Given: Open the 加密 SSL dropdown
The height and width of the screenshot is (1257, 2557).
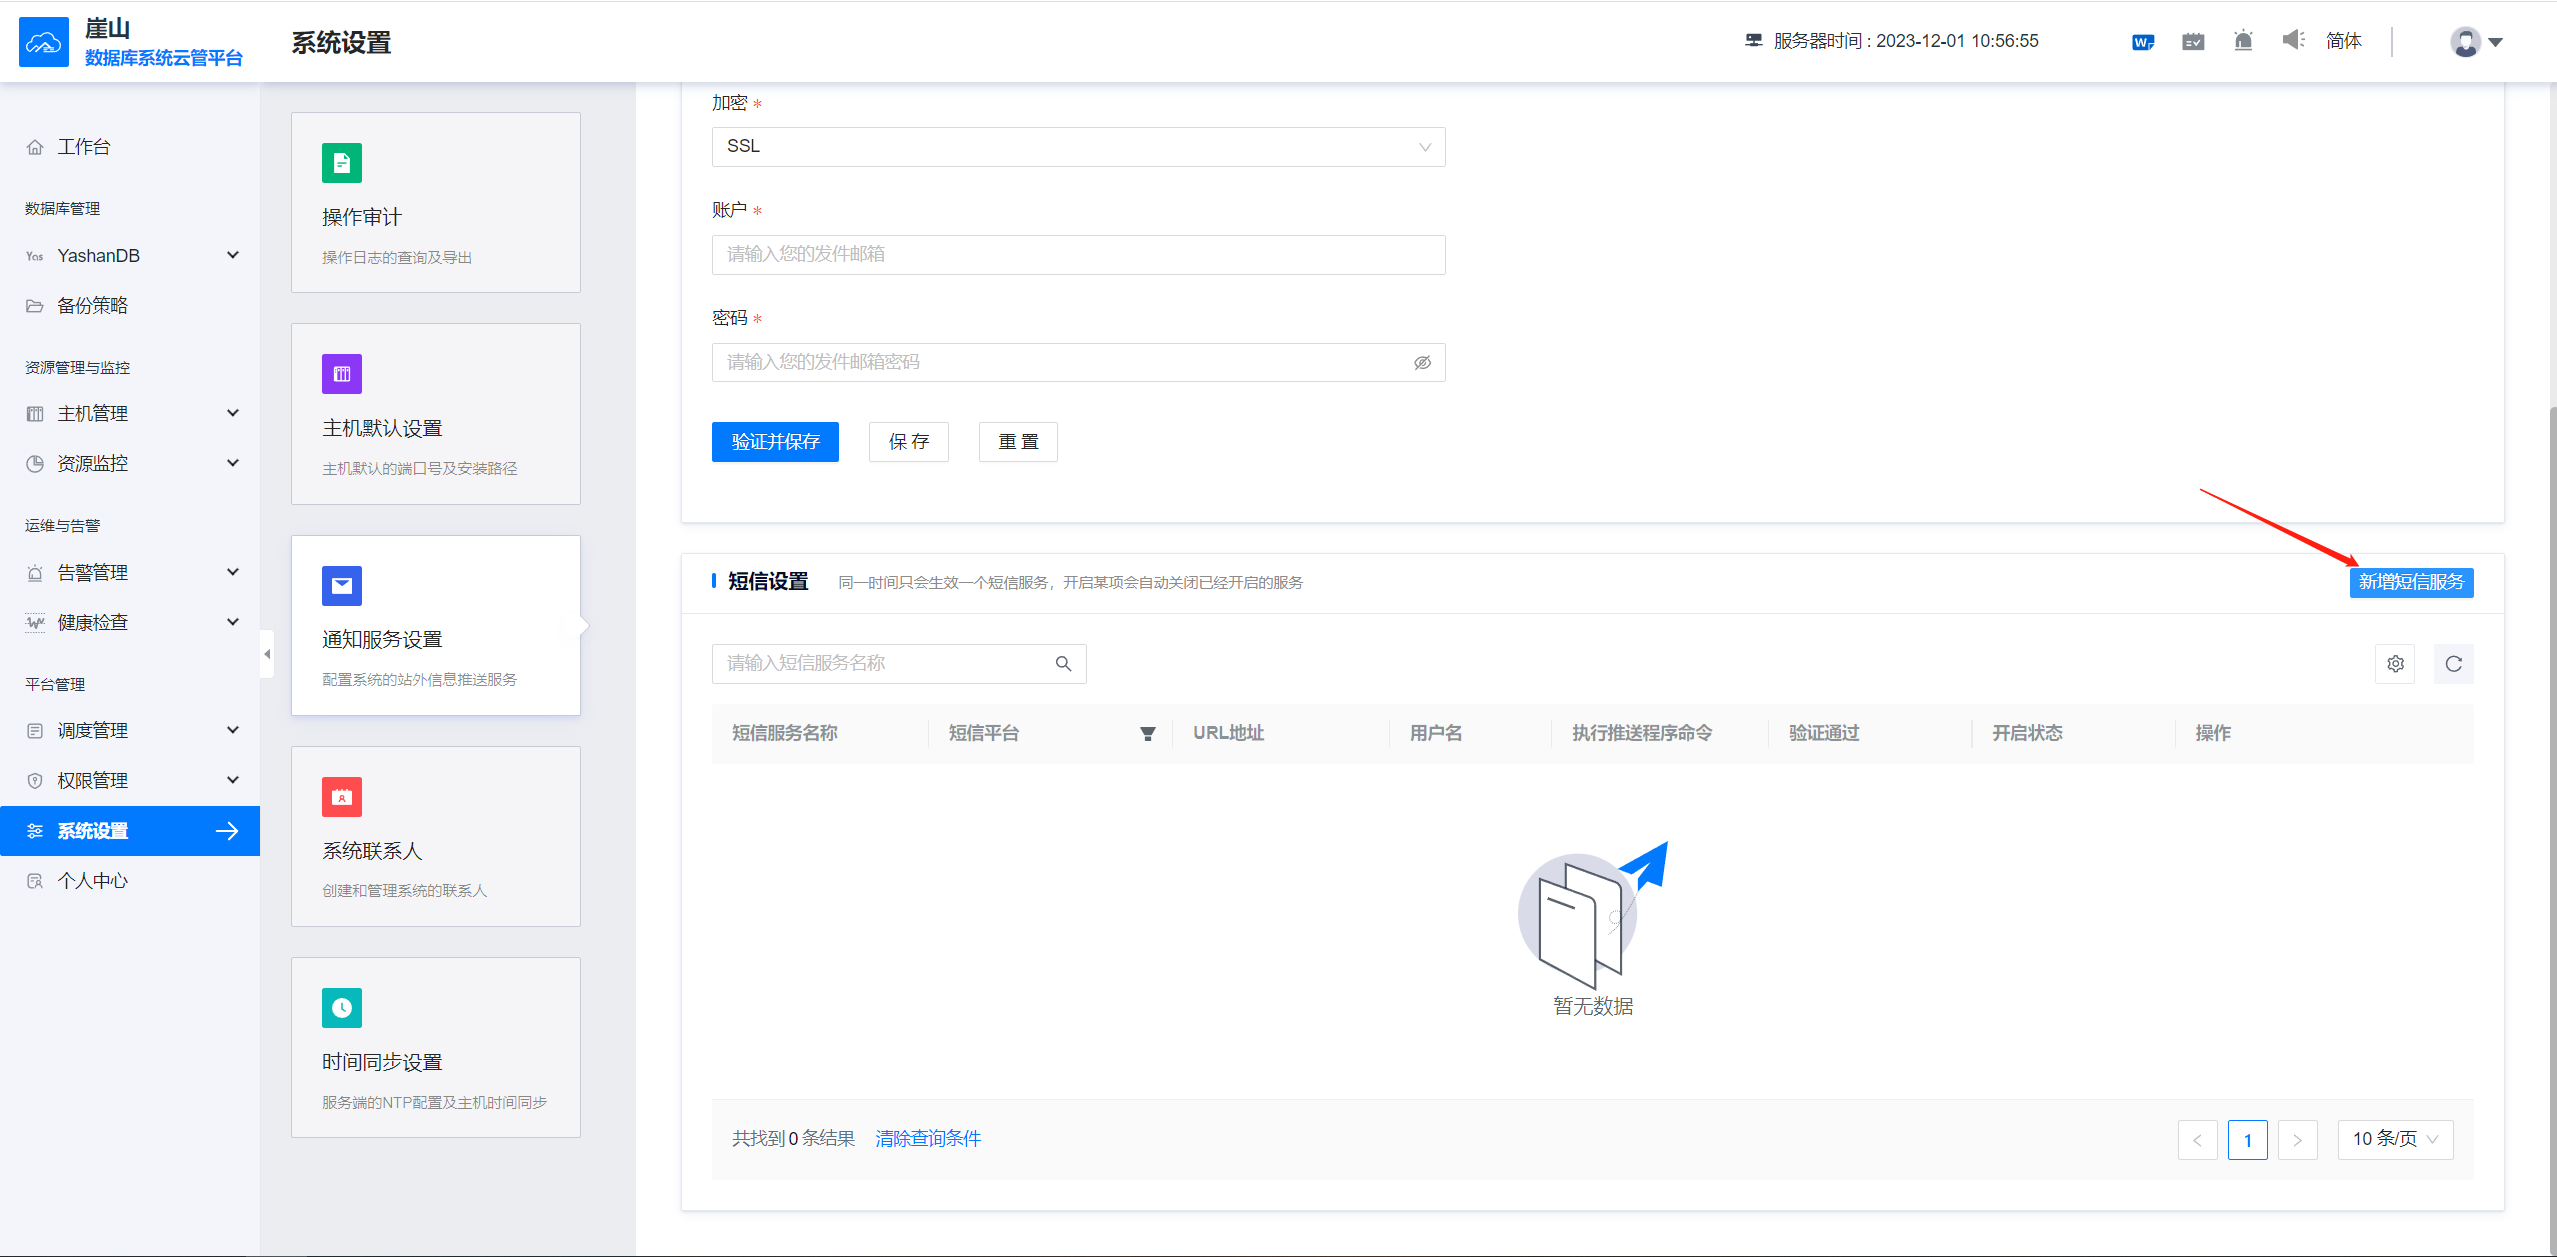Looking at the screenshot, I should click(1078, 147).
